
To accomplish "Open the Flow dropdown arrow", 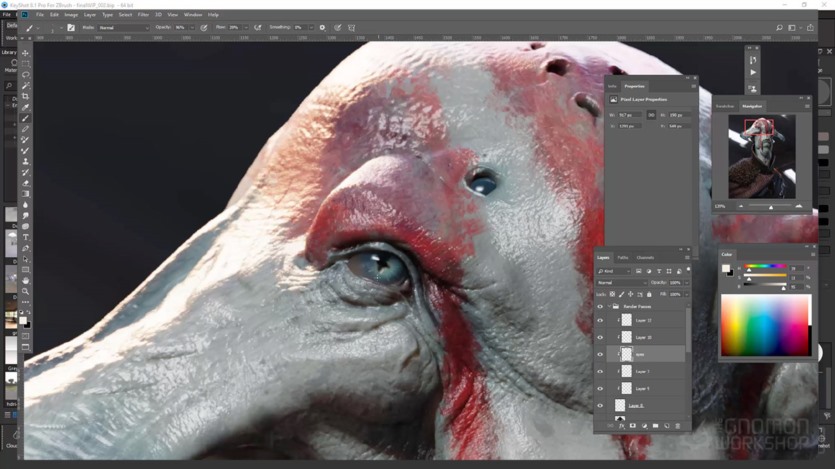I will [x=245, y=28].
